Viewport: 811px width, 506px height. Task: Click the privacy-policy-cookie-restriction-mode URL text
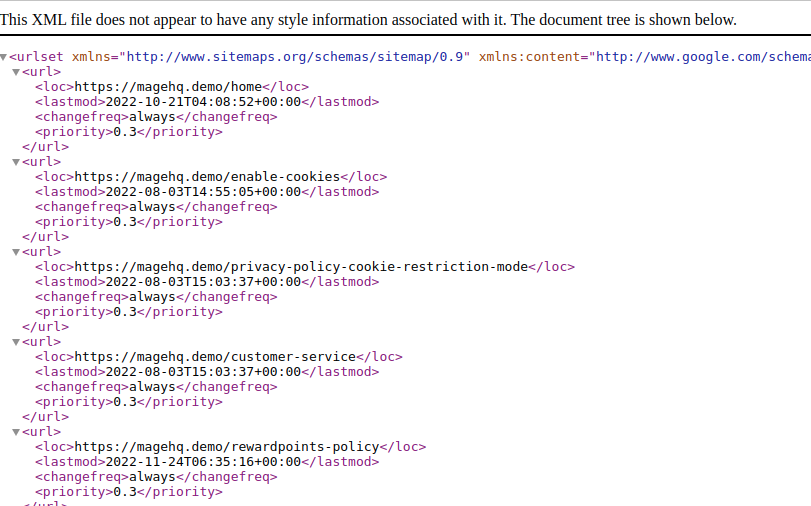(x=301, y=266)
